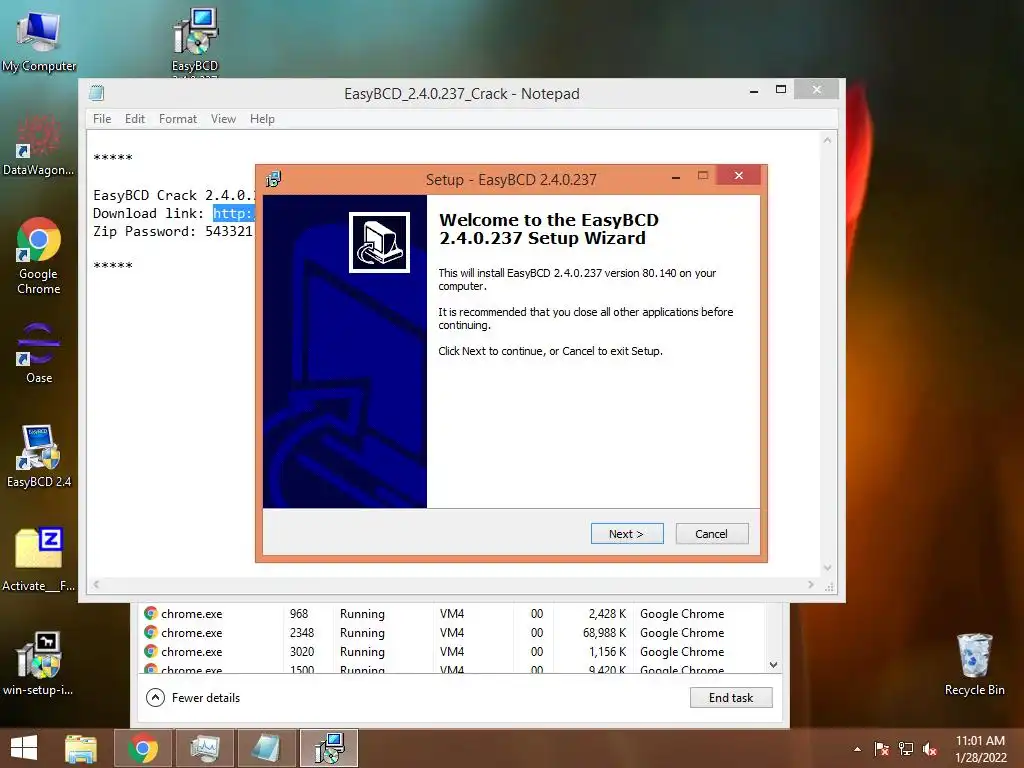Click 68,988 K memory value
The height and width of the screenshot is (768, 1024).
(604, 633)
